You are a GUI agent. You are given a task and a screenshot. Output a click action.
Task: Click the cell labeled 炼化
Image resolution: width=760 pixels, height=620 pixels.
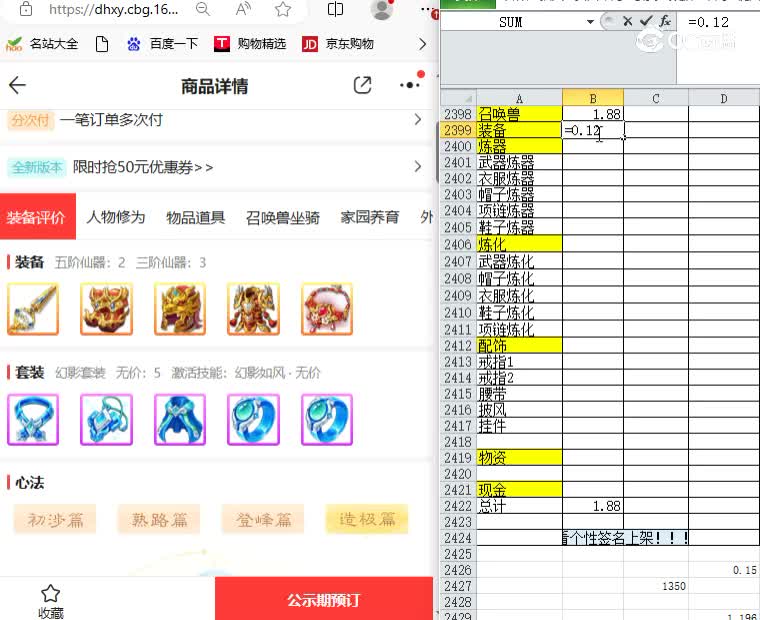(x=520, y=244)
